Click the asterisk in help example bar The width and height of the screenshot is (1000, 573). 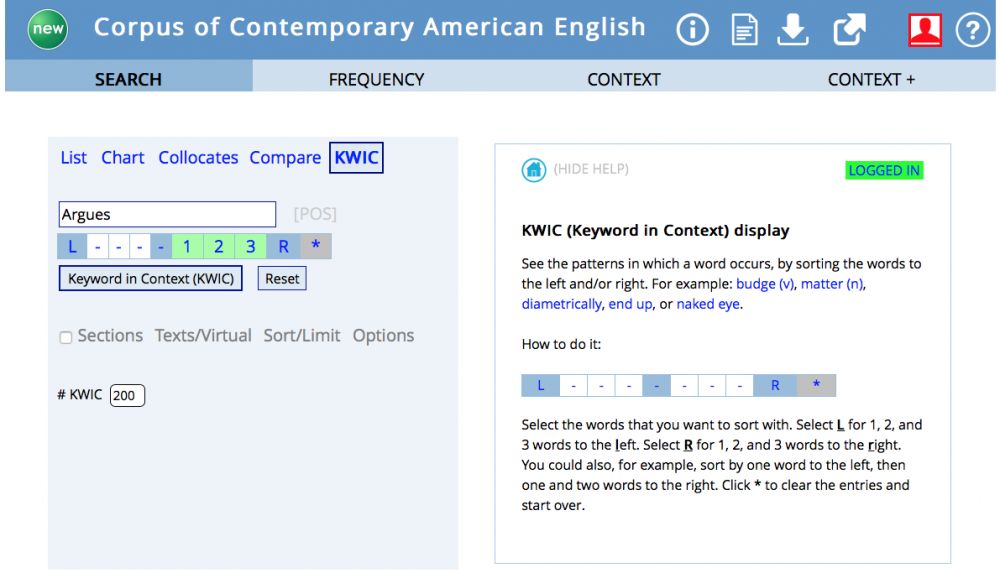pyautogui.click(x=816, y=385)
